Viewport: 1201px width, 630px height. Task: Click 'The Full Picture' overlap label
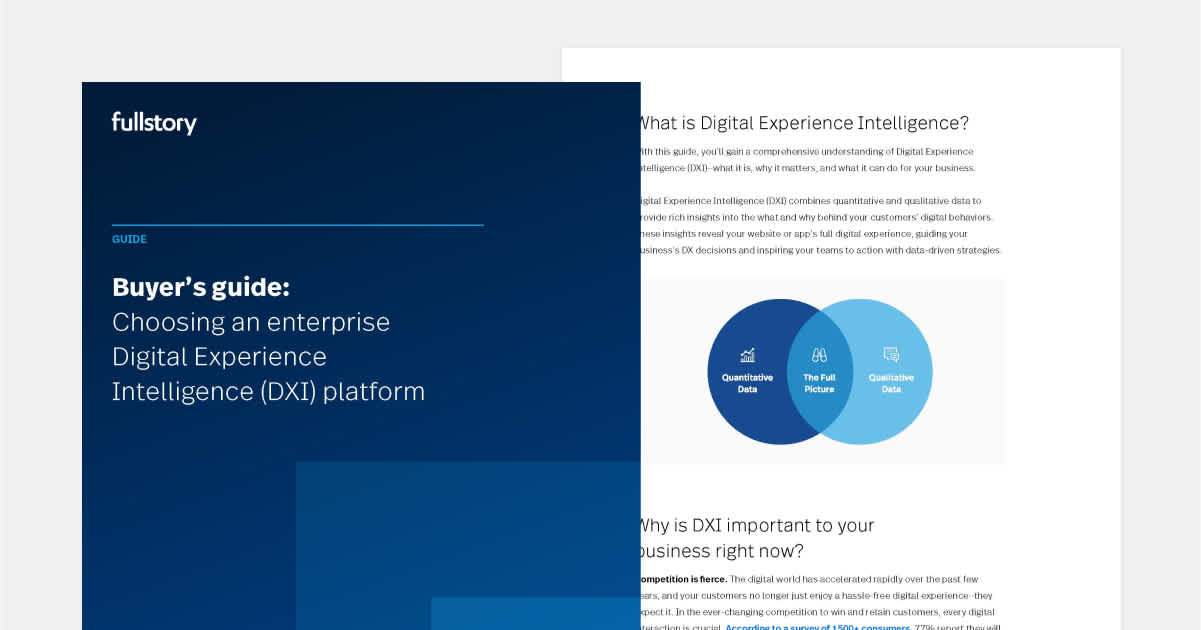click(x=819, y=383)
